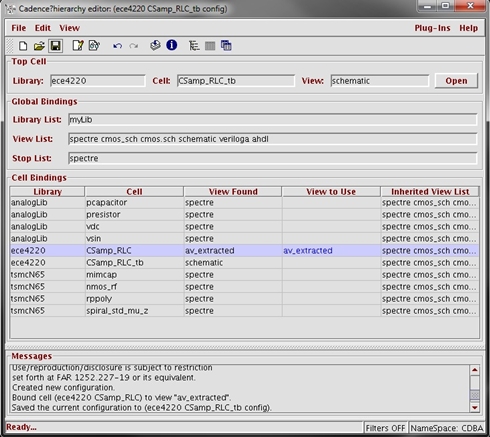Click the document with glasses icon
490x437 pixels.
tap(94, 46)
